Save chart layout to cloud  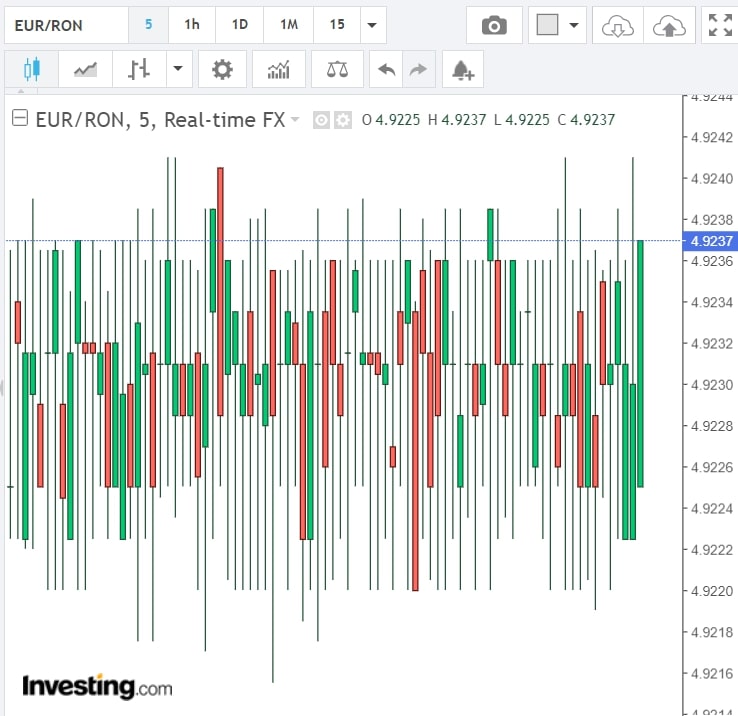click(669, 25)
